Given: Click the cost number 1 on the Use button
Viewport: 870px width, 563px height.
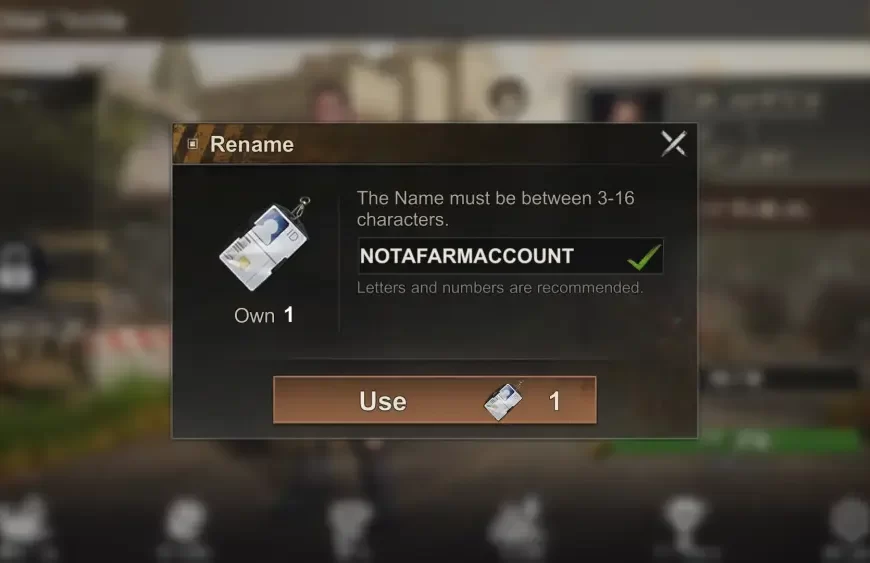Looking at the screenshot, I should coord(554,401).
